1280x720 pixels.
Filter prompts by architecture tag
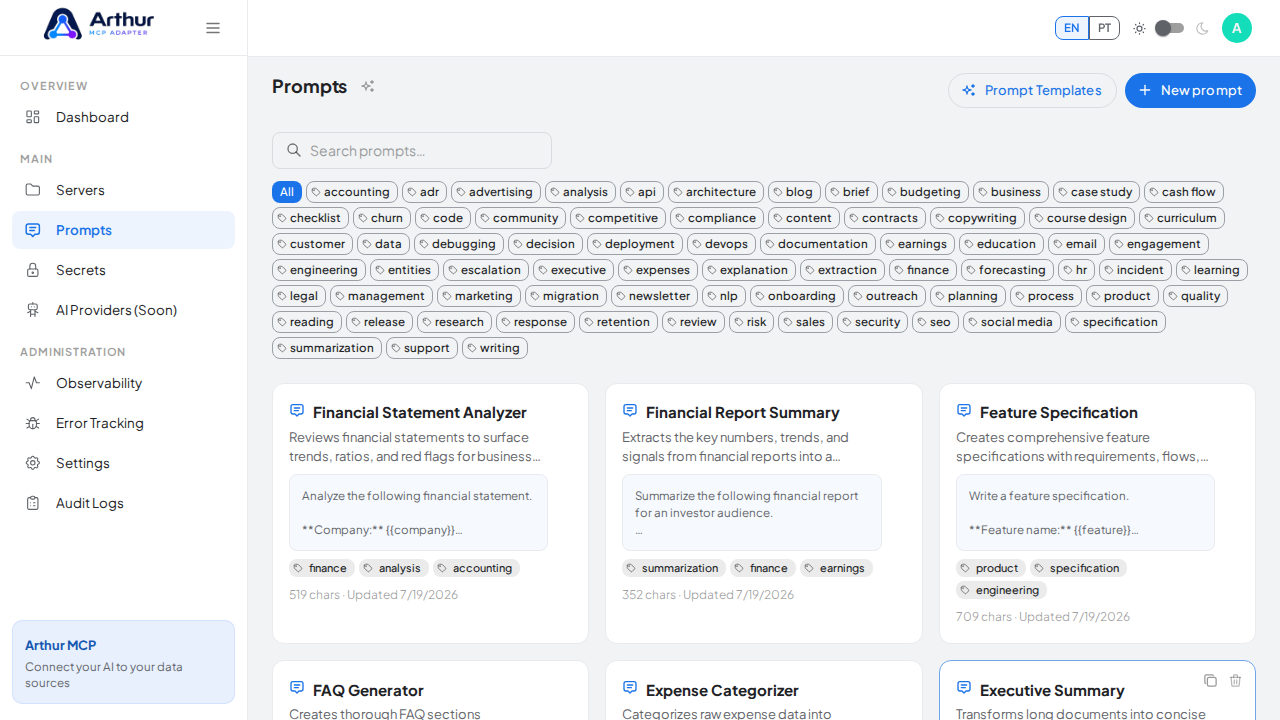point(716,192)
